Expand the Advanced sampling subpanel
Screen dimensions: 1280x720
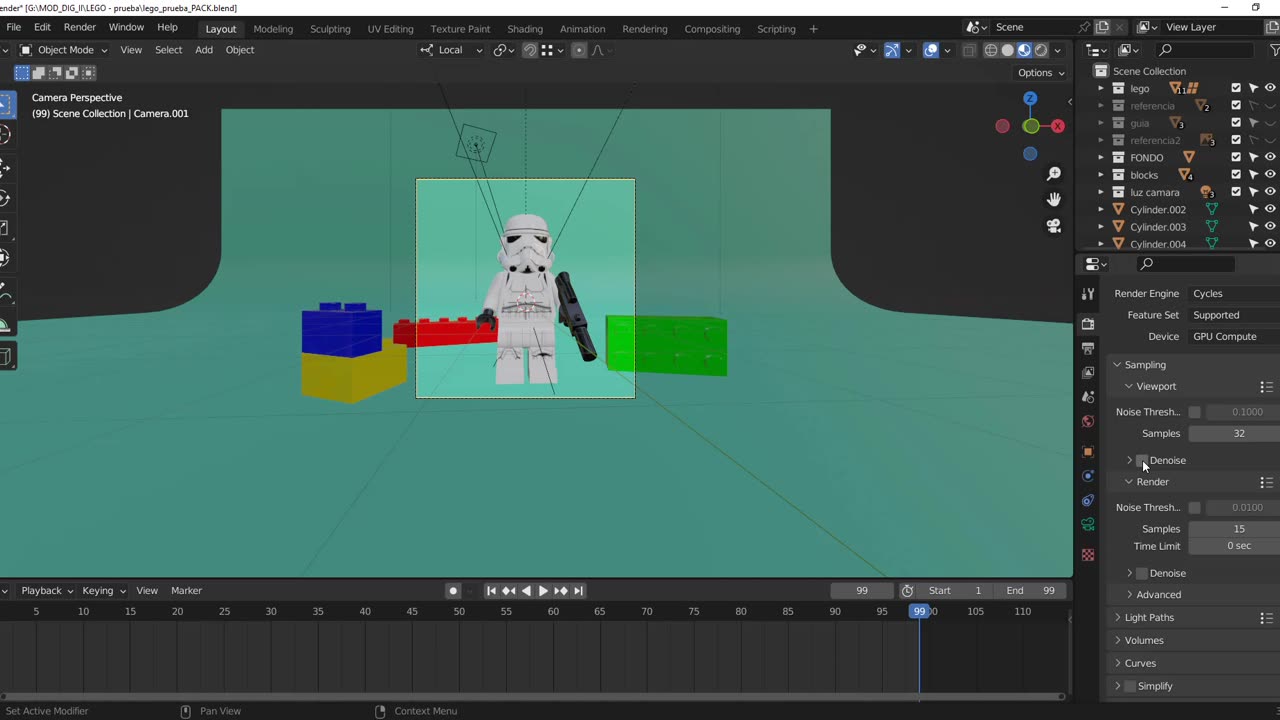(1158, 595)
